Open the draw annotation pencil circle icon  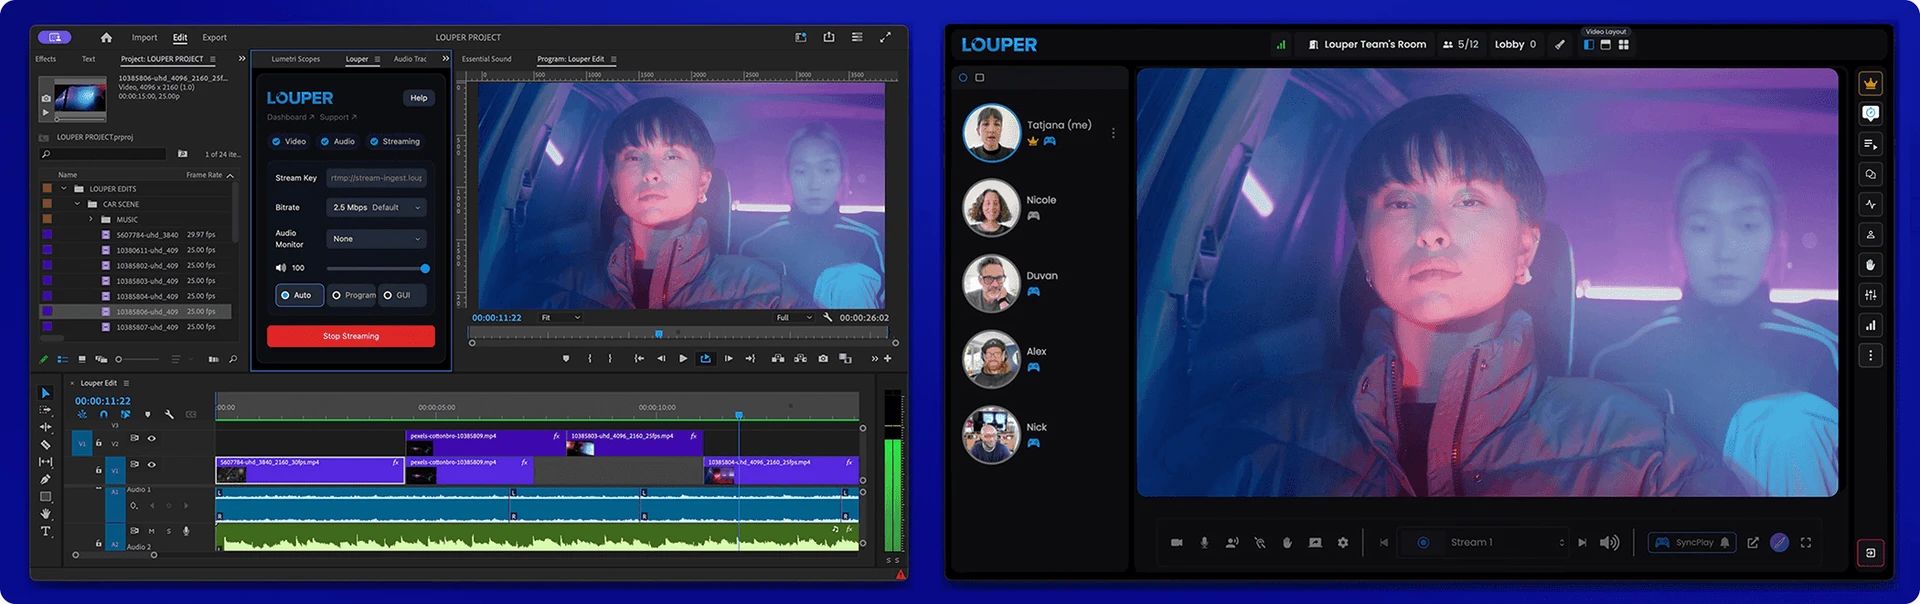tap(1780, 543)
